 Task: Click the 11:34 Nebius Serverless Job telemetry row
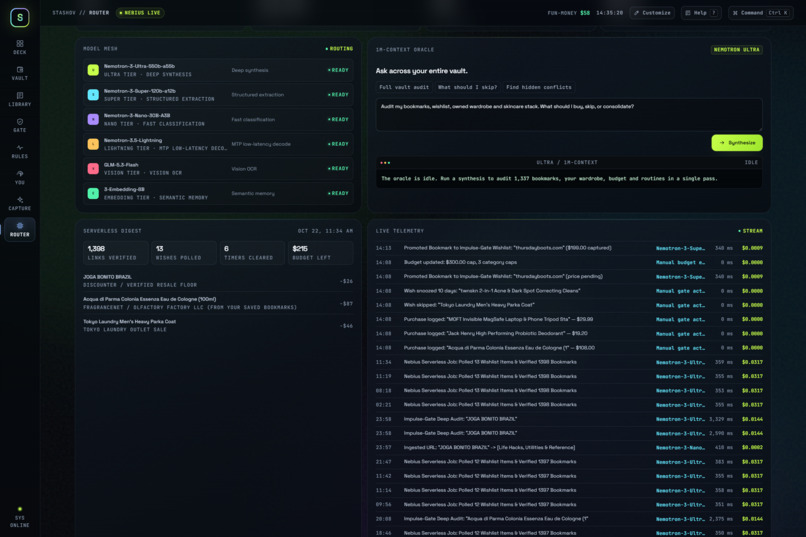pyautogui.click(x=569, y=362)
